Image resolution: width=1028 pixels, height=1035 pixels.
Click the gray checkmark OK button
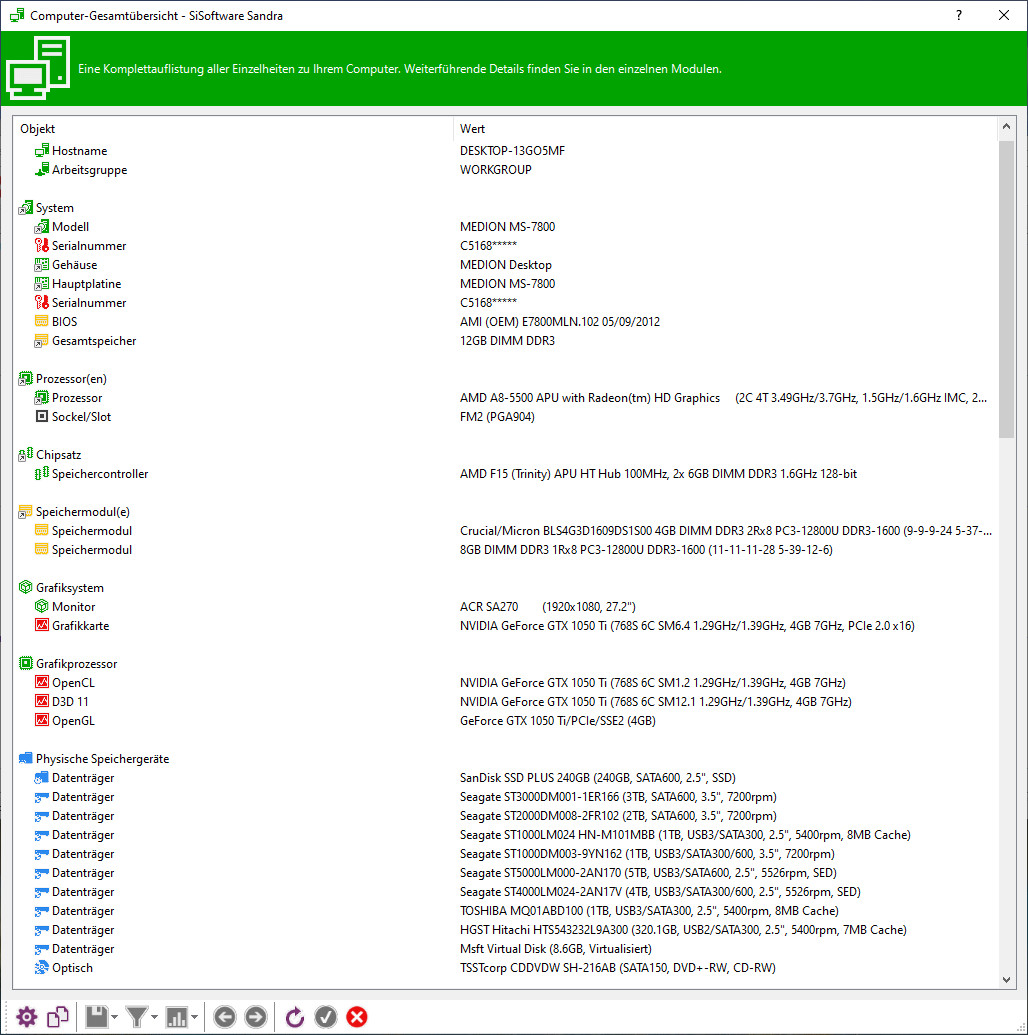(x=326, y=1017)
